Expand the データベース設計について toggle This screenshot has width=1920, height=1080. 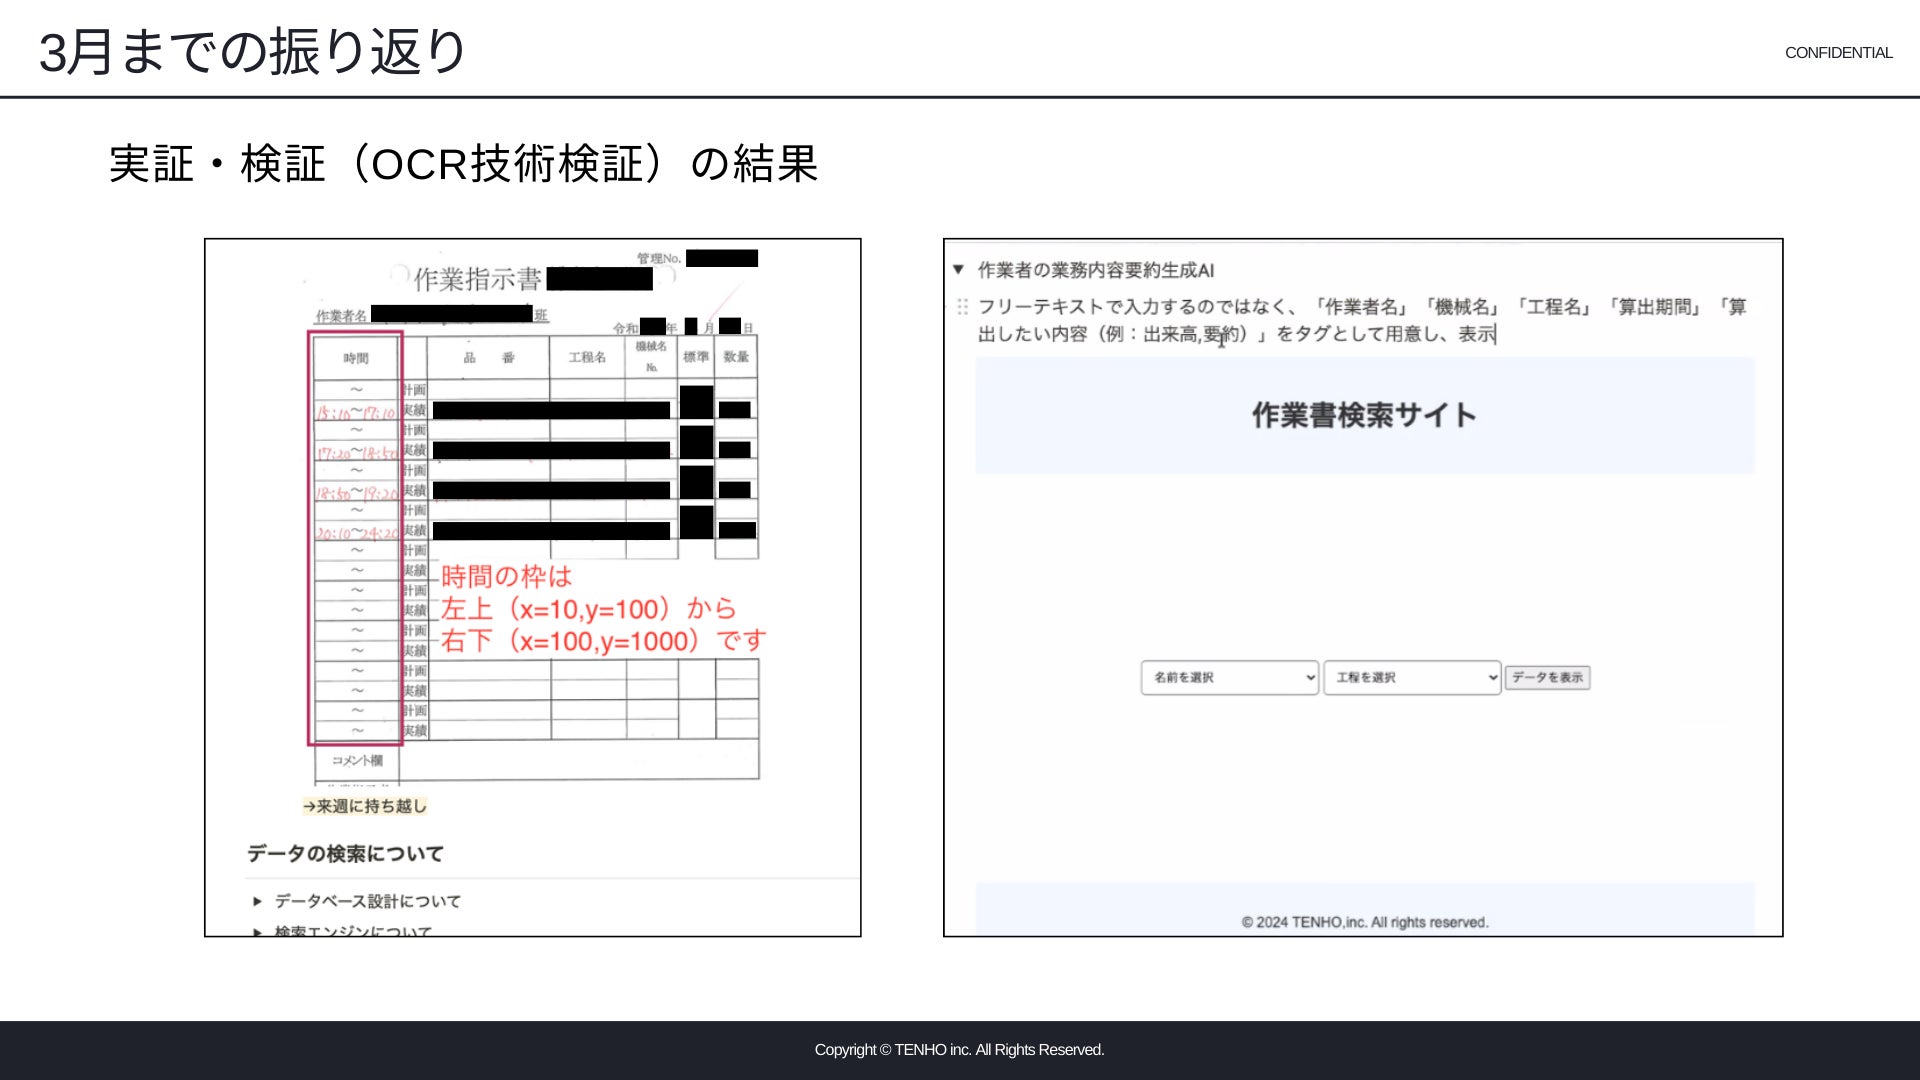pos(258,902)
